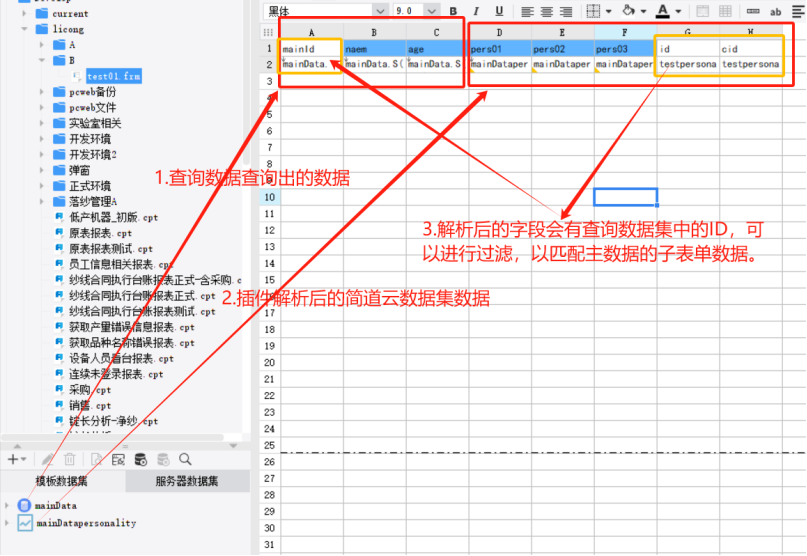The image size is (807, 556).
Task: Click the ab text insert icon
Action: pos(776,11)
